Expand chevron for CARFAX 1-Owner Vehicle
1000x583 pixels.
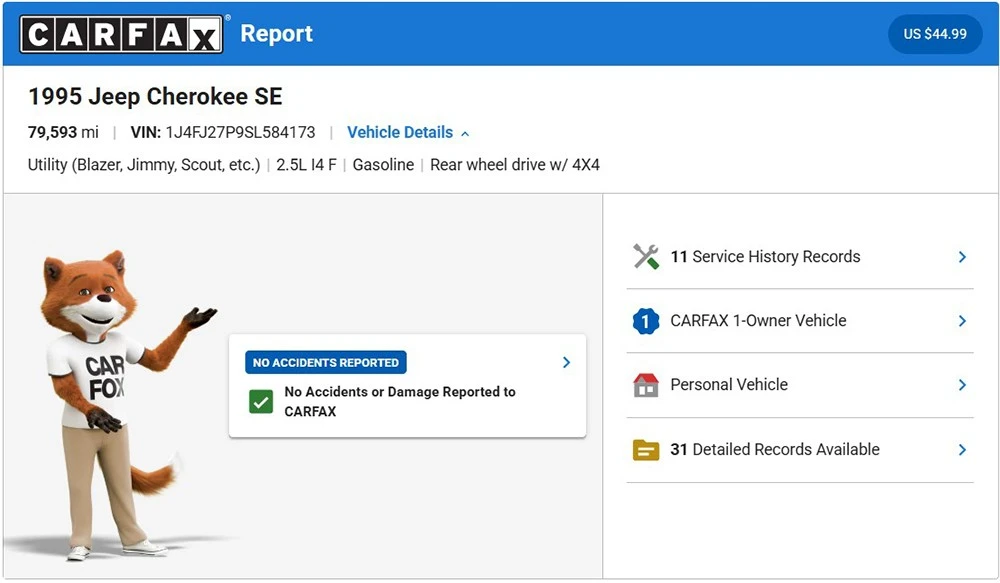click(x=962, y=321)
